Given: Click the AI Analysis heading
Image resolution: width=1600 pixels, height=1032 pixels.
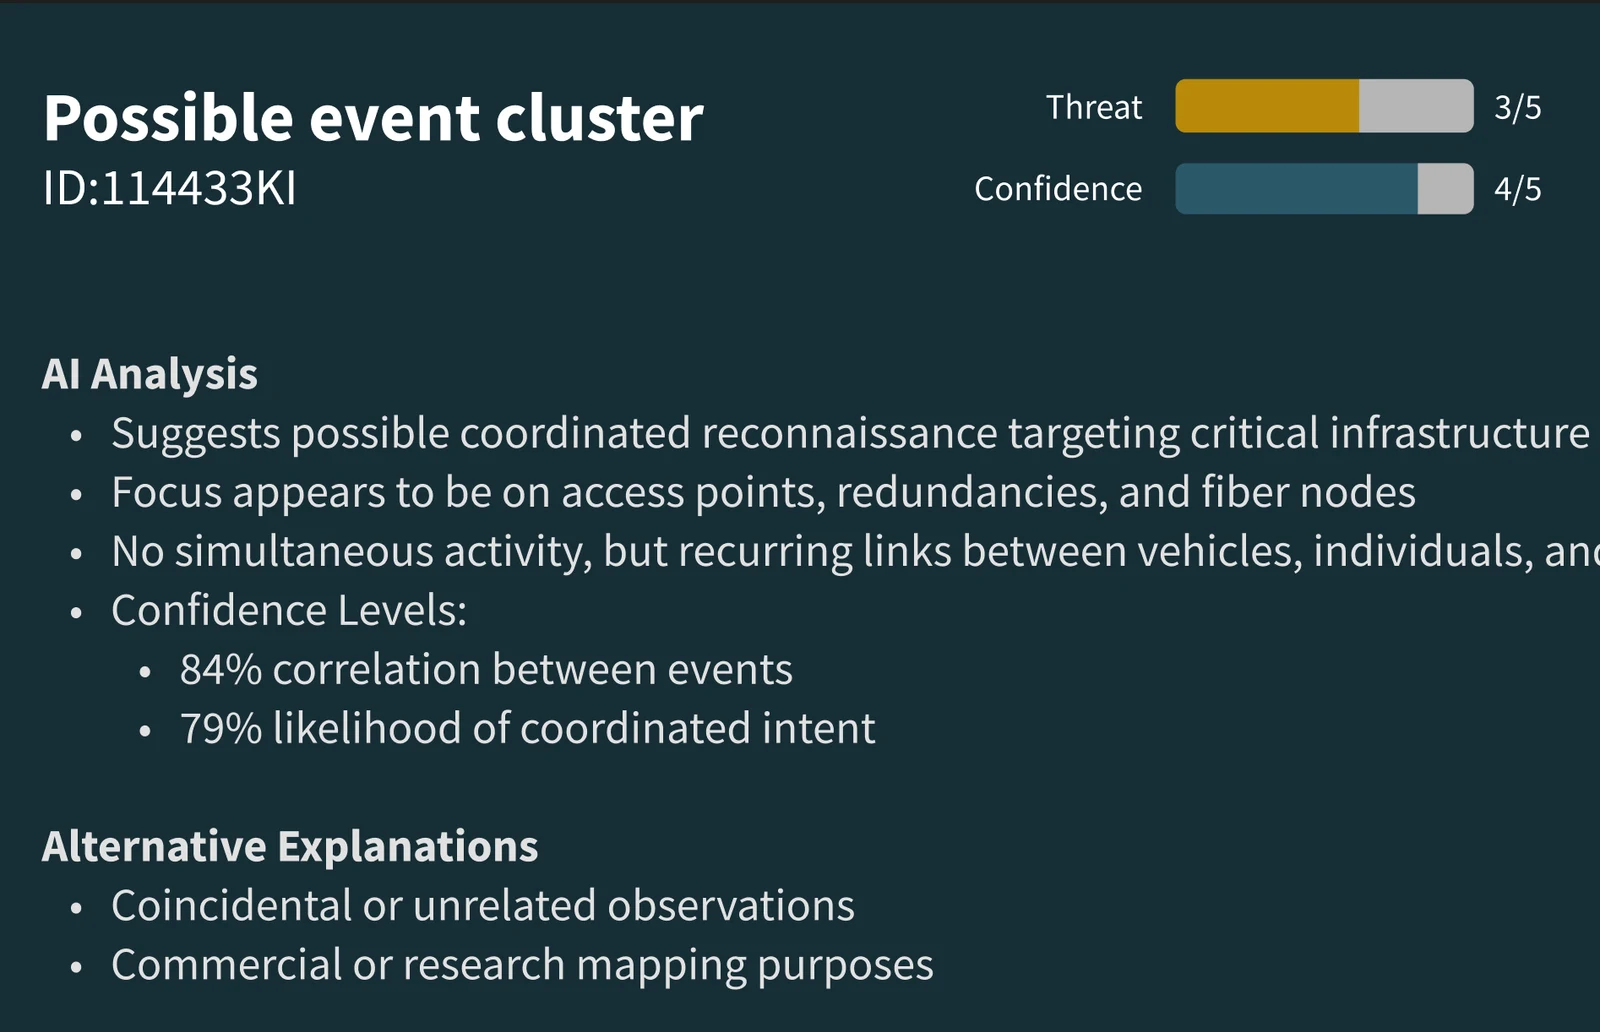Looking at the screenshot, I should coord(150,374).
